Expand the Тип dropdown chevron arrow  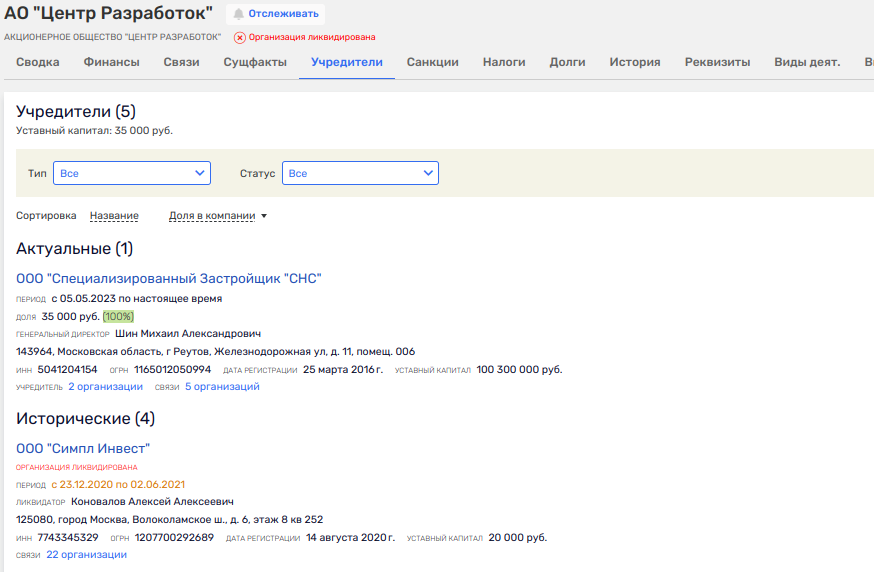pyautogui.click(x=199, y=173)
